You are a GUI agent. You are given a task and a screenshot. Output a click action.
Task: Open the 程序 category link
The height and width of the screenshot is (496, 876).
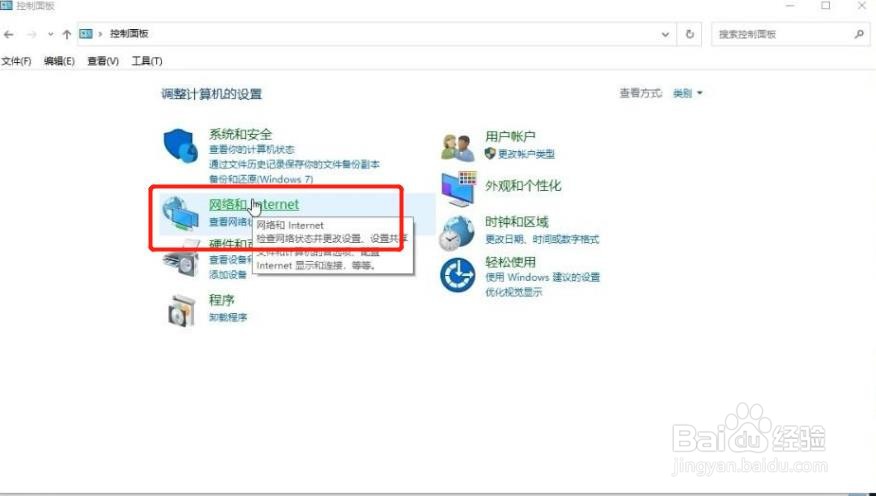(222, 300)
